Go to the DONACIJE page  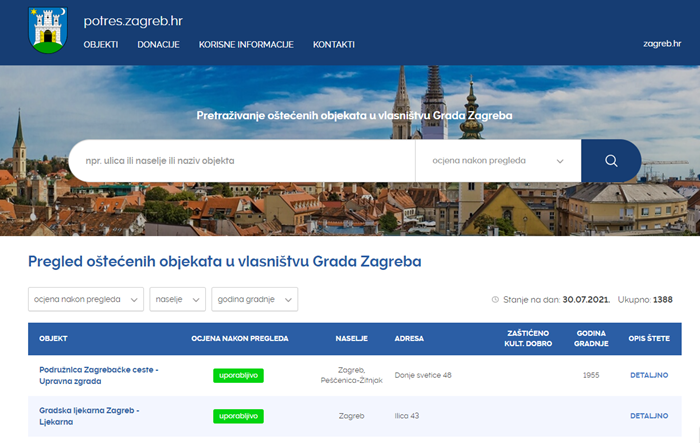point(158,45)
